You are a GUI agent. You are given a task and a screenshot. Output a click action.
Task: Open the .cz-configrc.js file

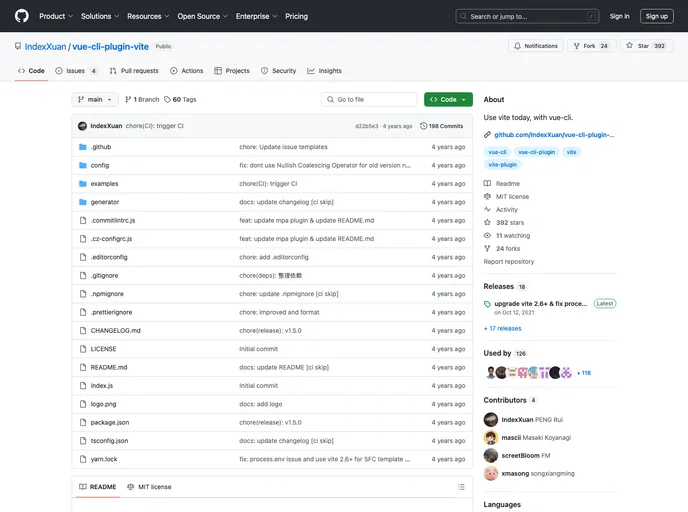point(111,239)
